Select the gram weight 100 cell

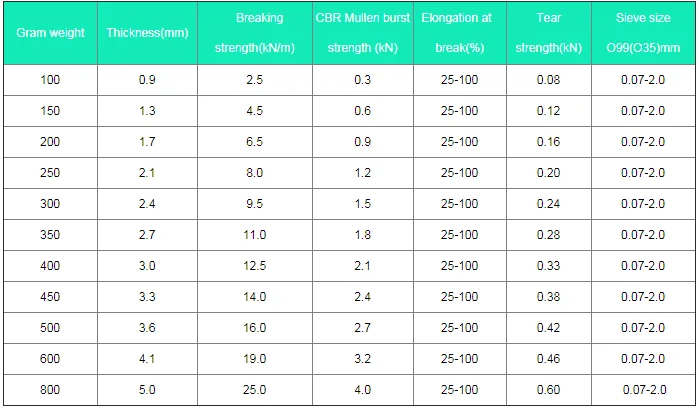[x=50, y=80]
